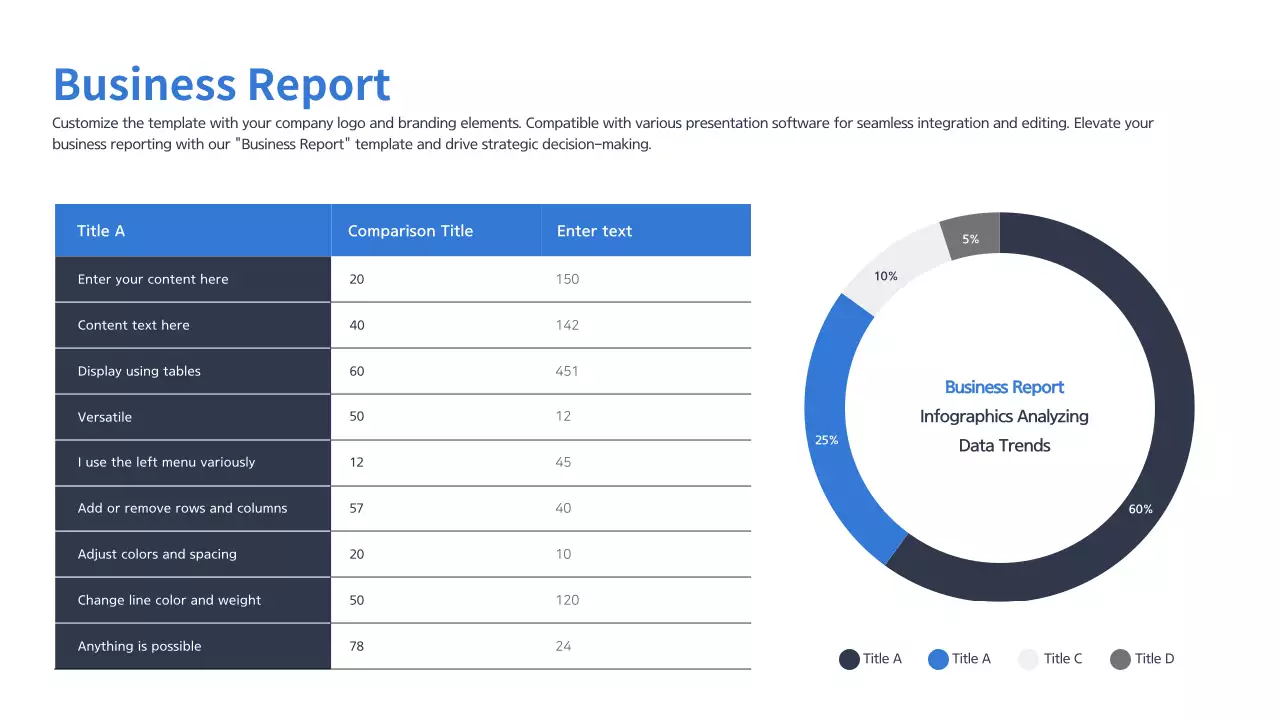Click the Business Report slide title

pyautogui.click(x=220, y=85)
